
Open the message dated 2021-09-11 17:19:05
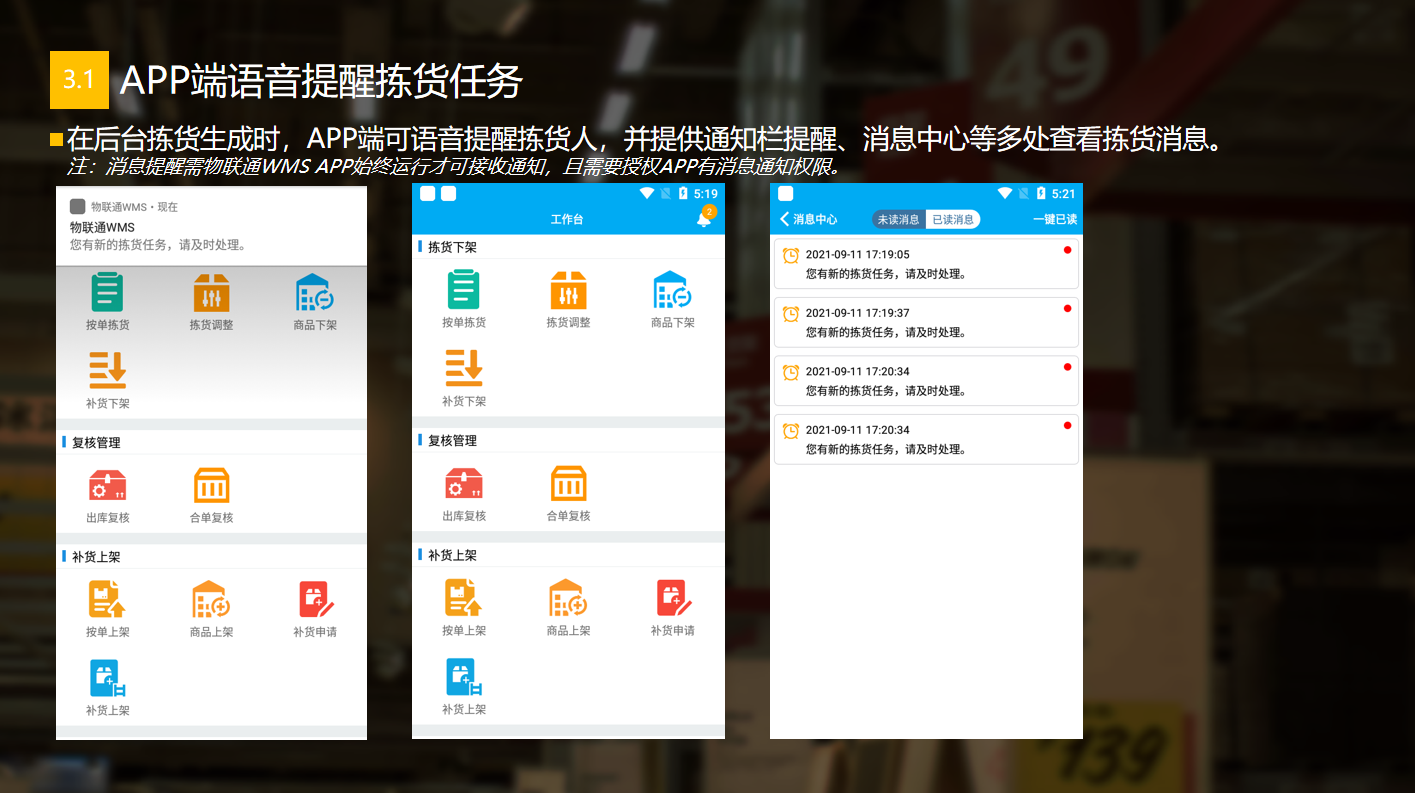point(926,264)
